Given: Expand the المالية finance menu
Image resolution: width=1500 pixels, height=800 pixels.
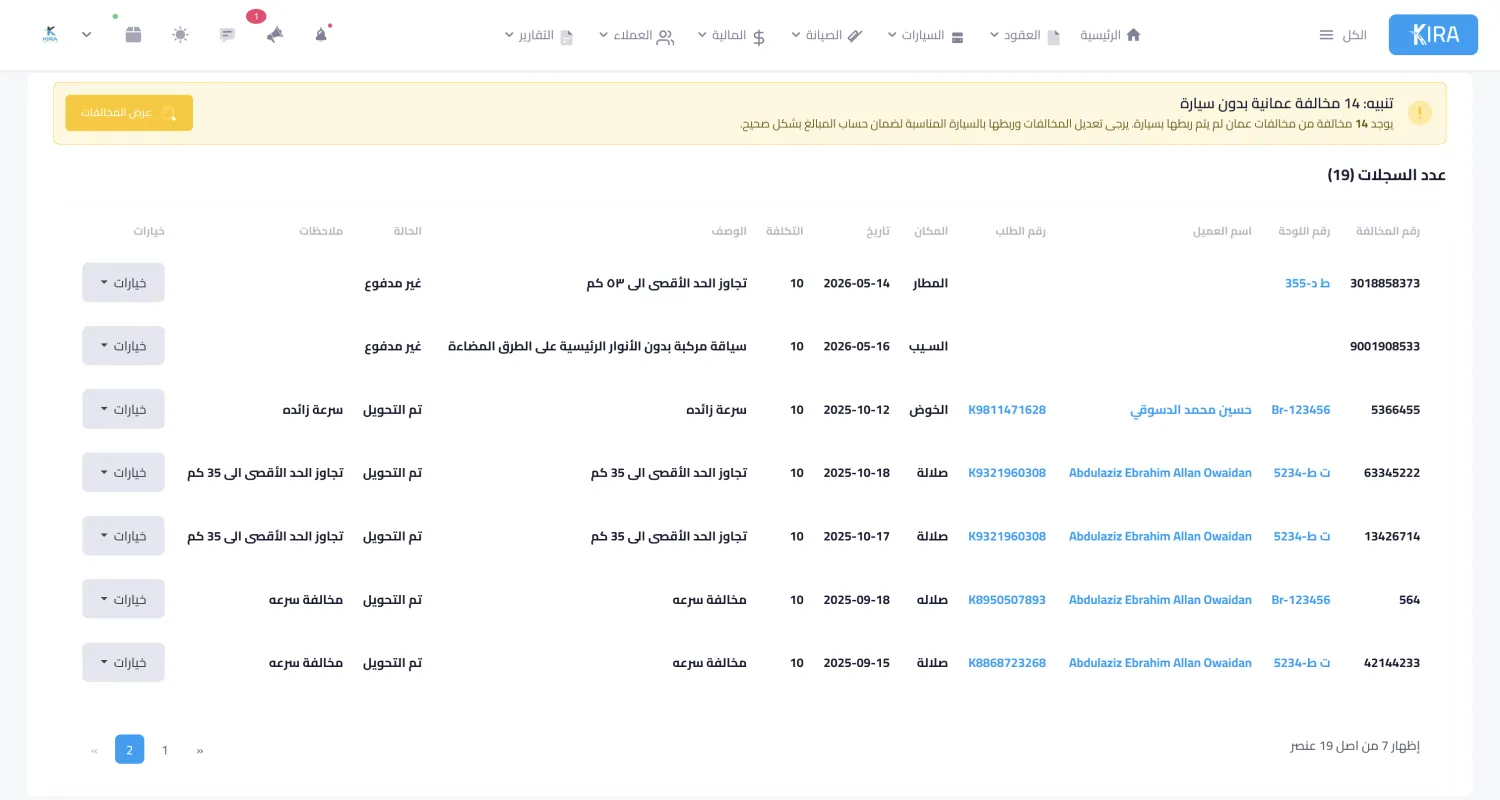Looking at the screenshot, I should (x=731, y=35).
